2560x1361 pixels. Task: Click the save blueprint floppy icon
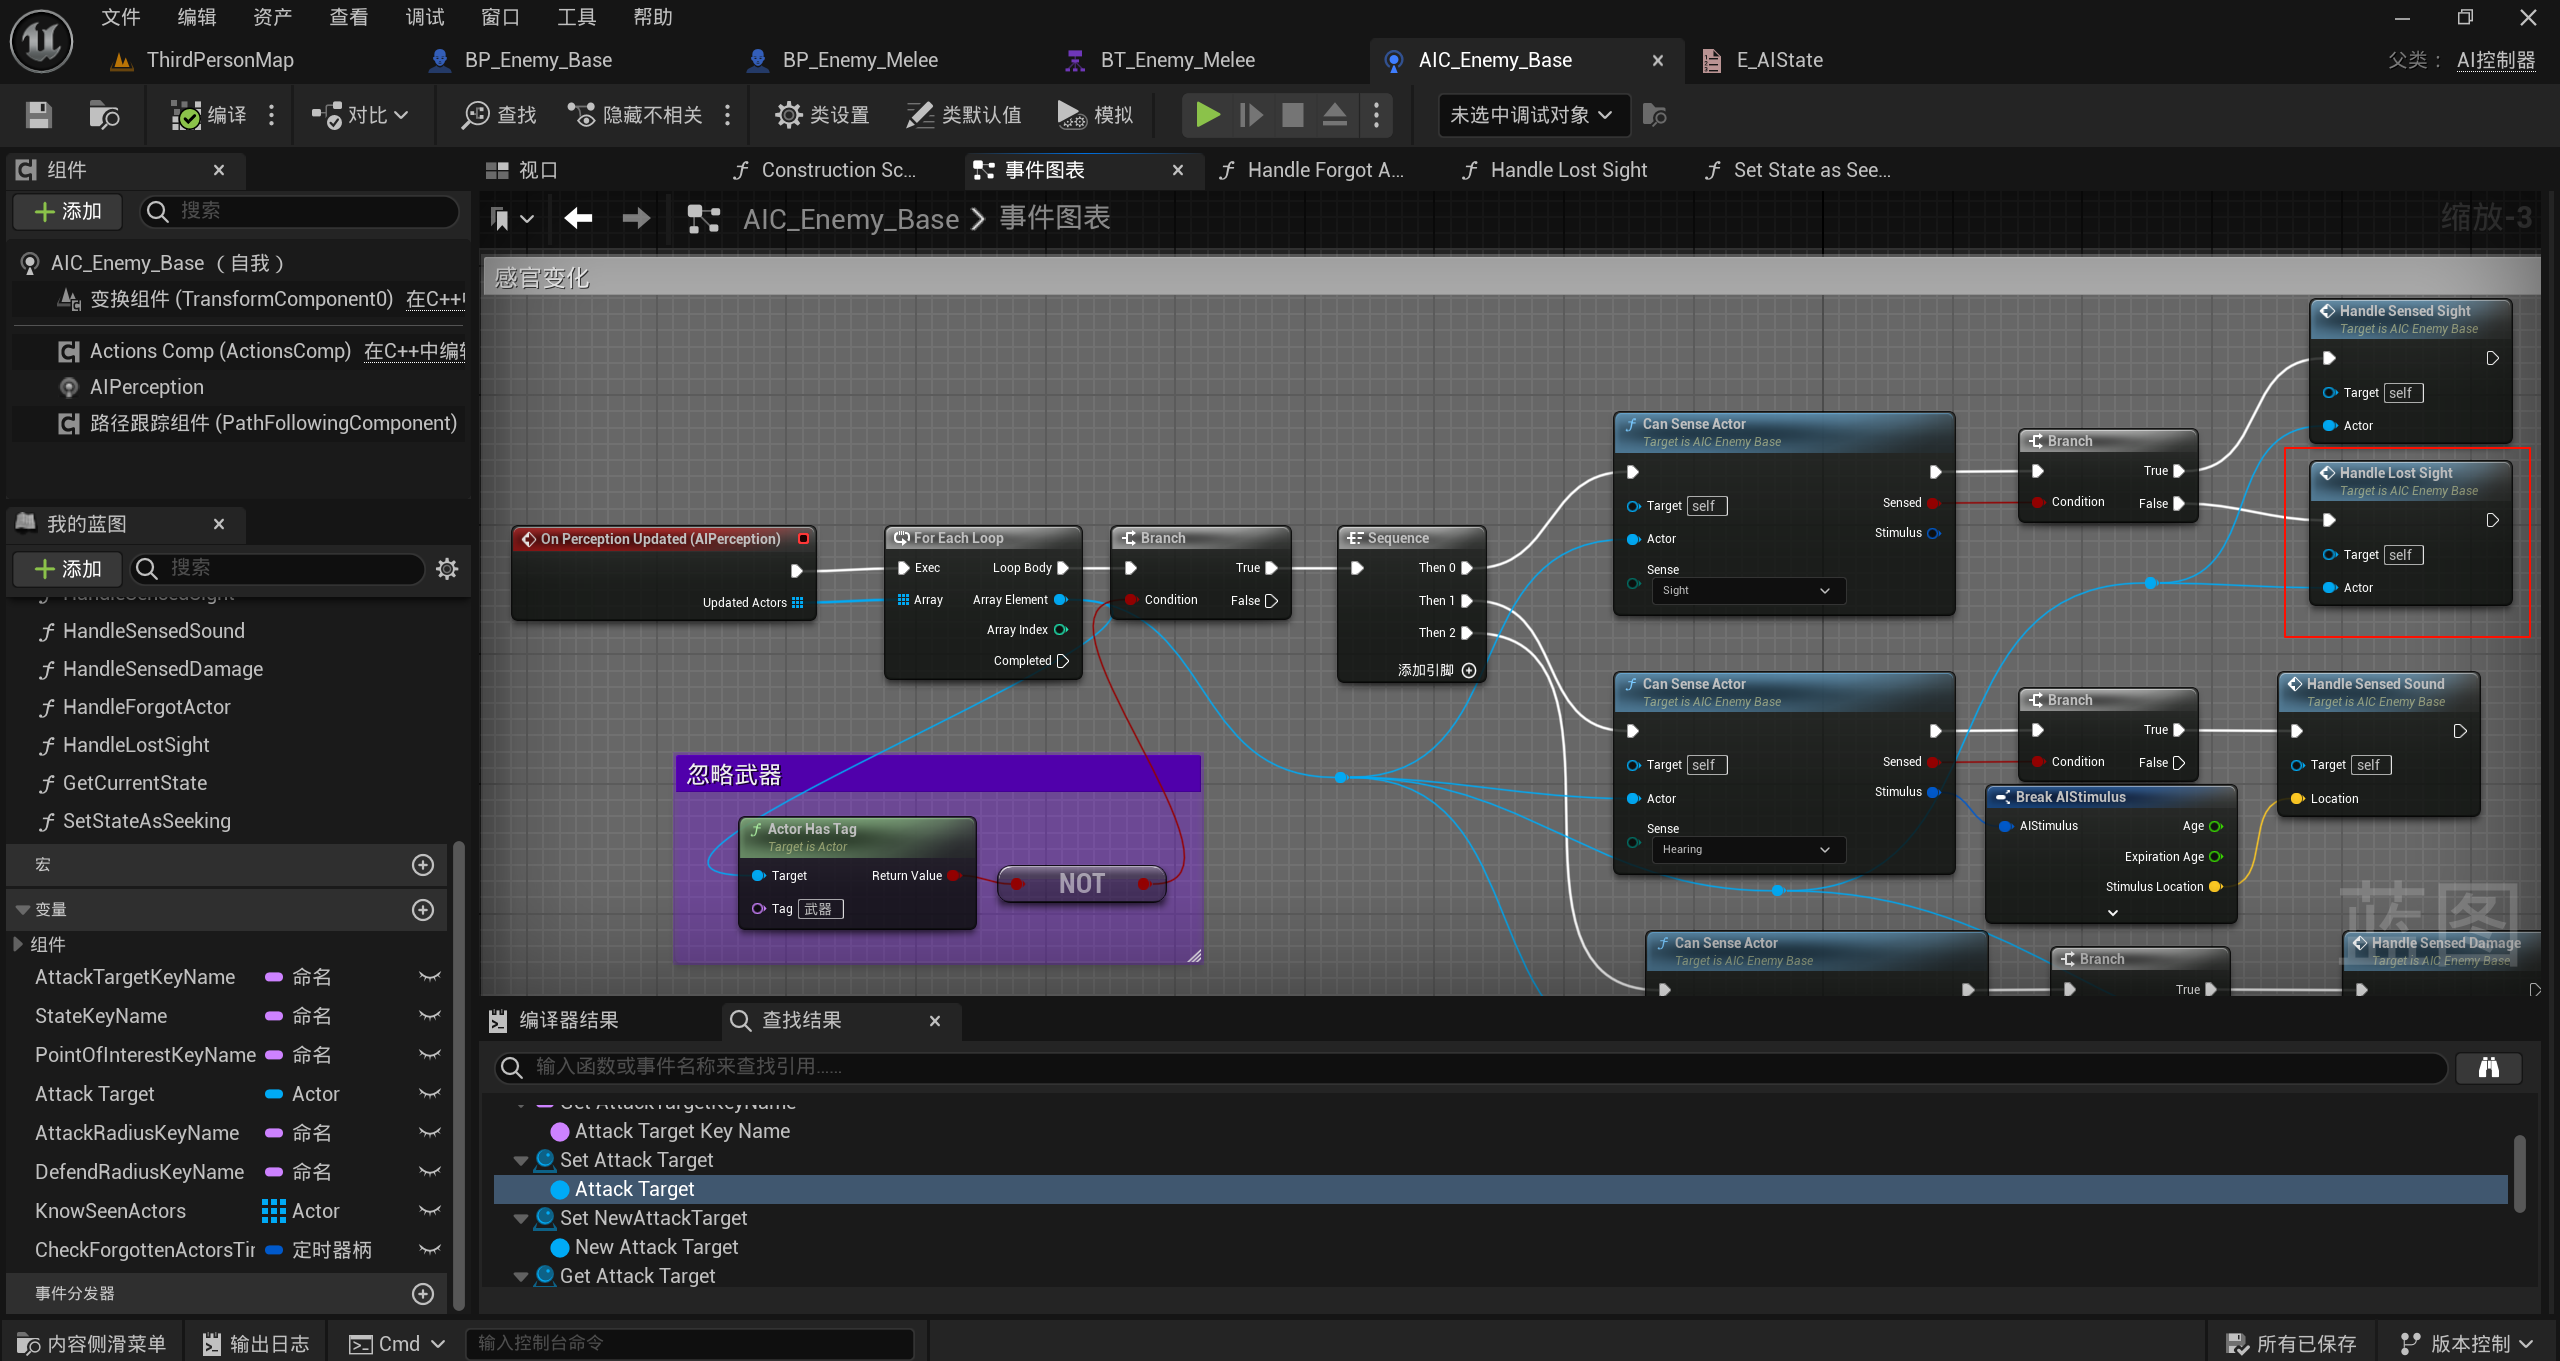pyautogui.click(x=38, y=115)
